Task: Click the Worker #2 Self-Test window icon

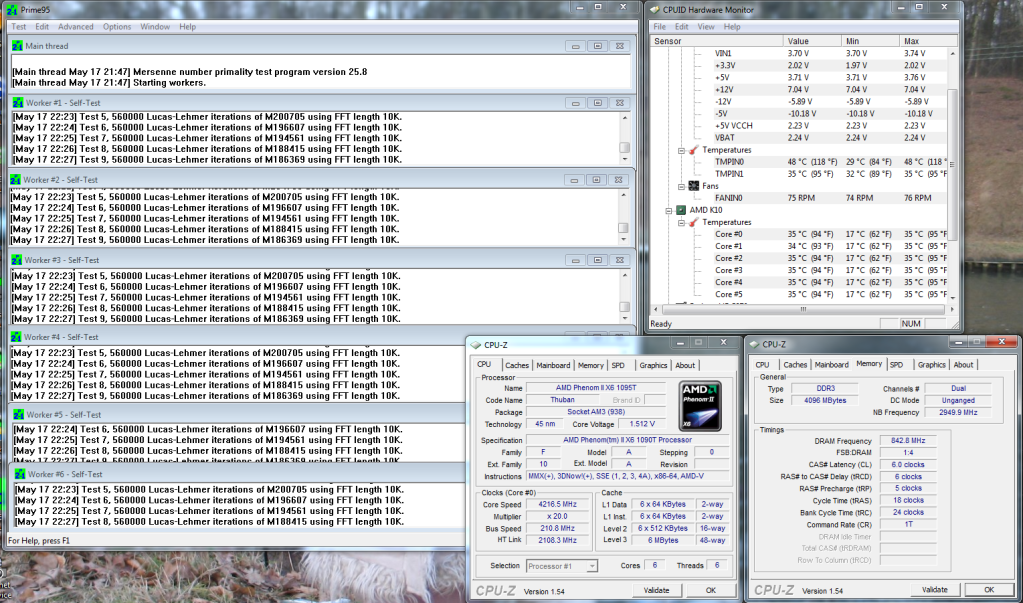Action: pyautogui.click(x=15, y=179)
